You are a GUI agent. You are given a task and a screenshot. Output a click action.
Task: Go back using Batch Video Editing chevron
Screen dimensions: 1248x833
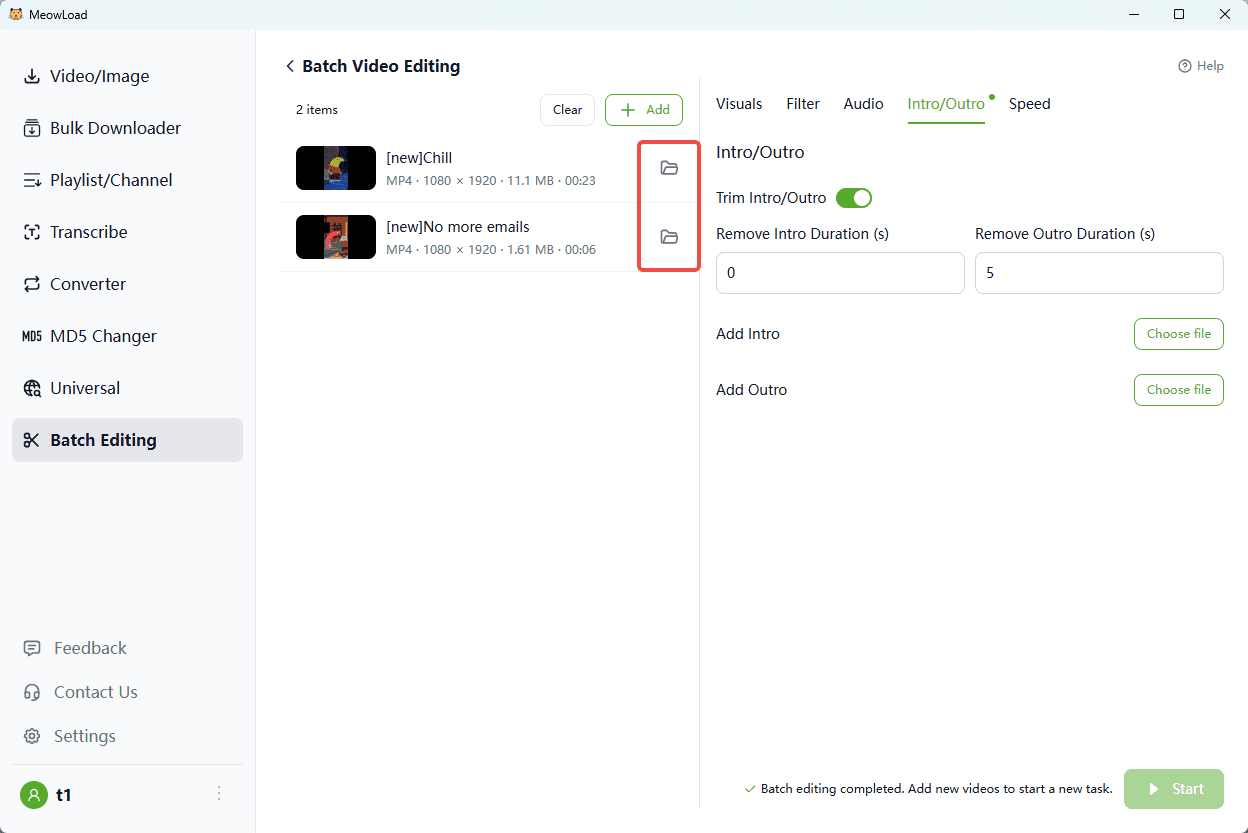click(x=290, y=66)
